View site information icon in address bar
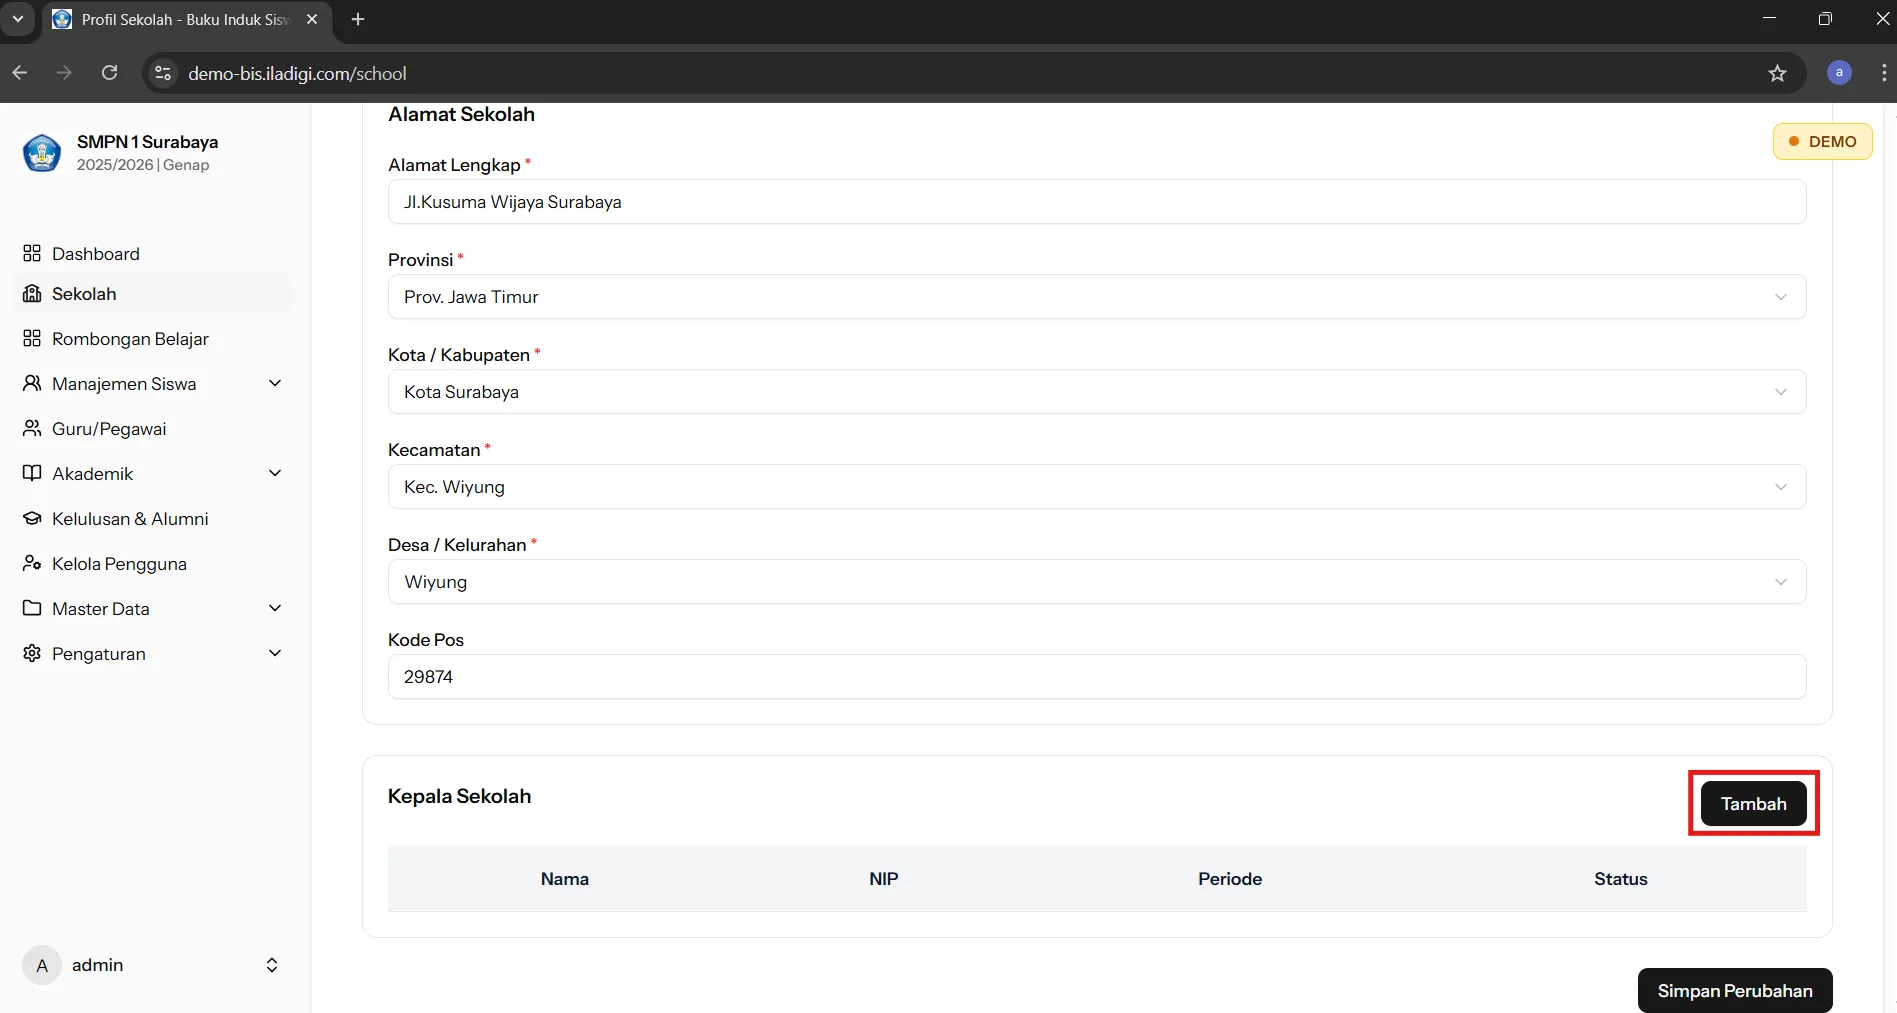Screen dimensions: 1897x1013 click(x=163, y=73)
